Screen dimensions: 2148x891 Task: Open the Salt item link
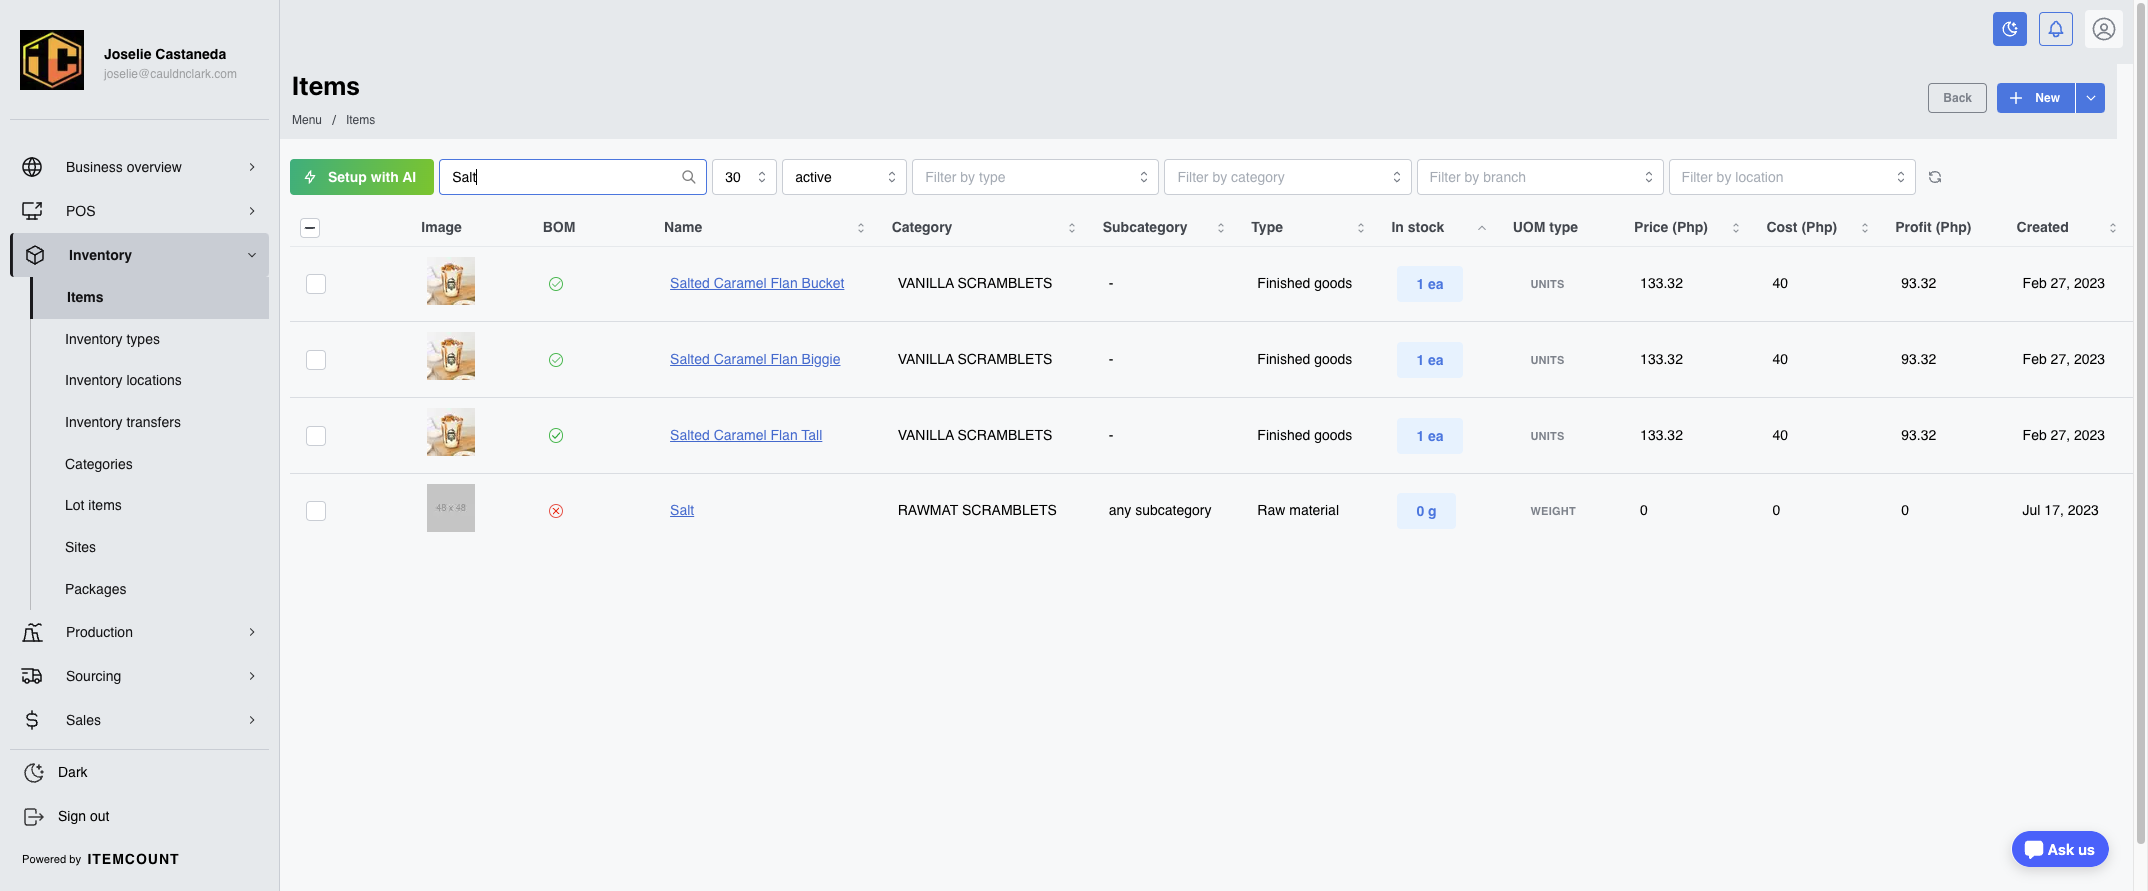tap(682, 510)
